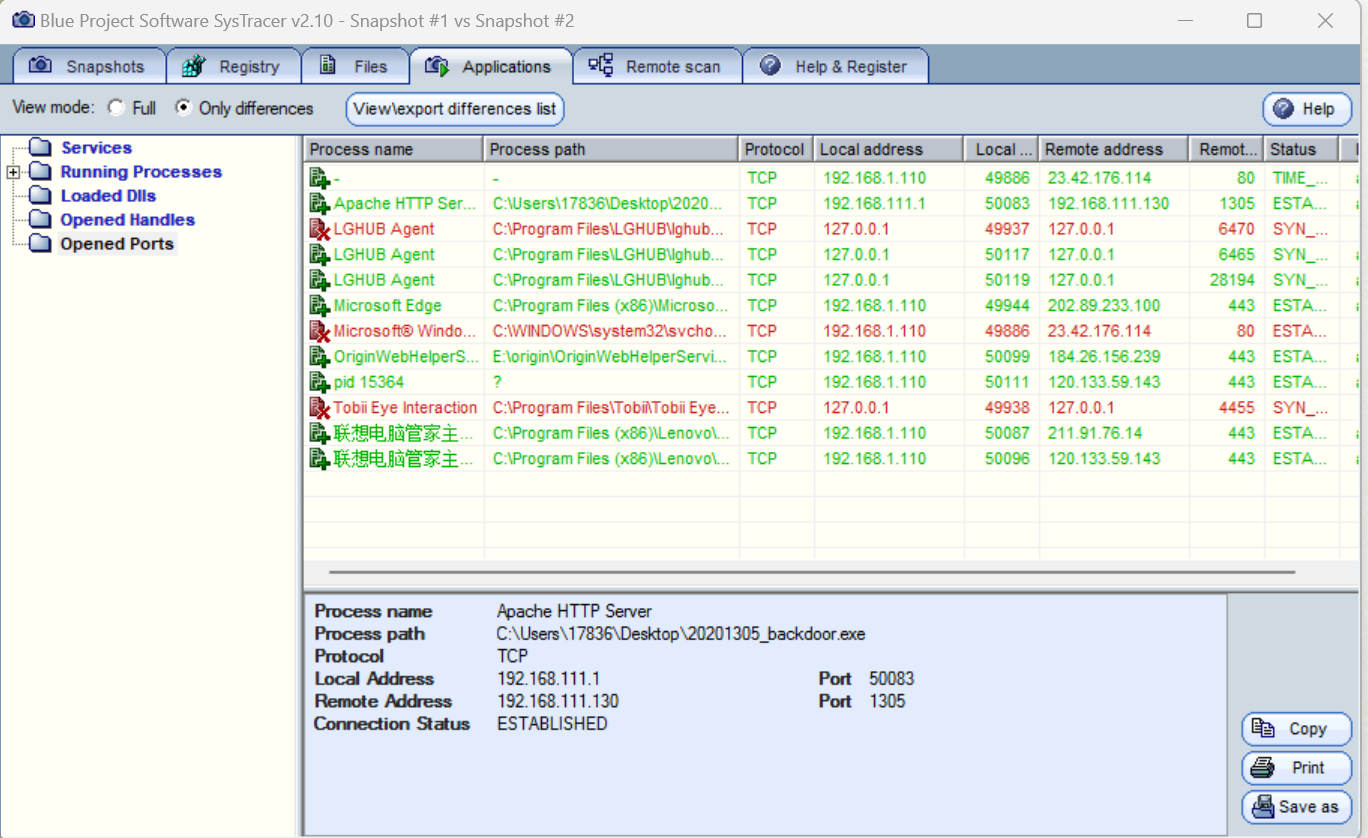The width and height of the screenshot is (1368, 838).
Task: Select Running Processes in the tree
Action: coord(141,171)
